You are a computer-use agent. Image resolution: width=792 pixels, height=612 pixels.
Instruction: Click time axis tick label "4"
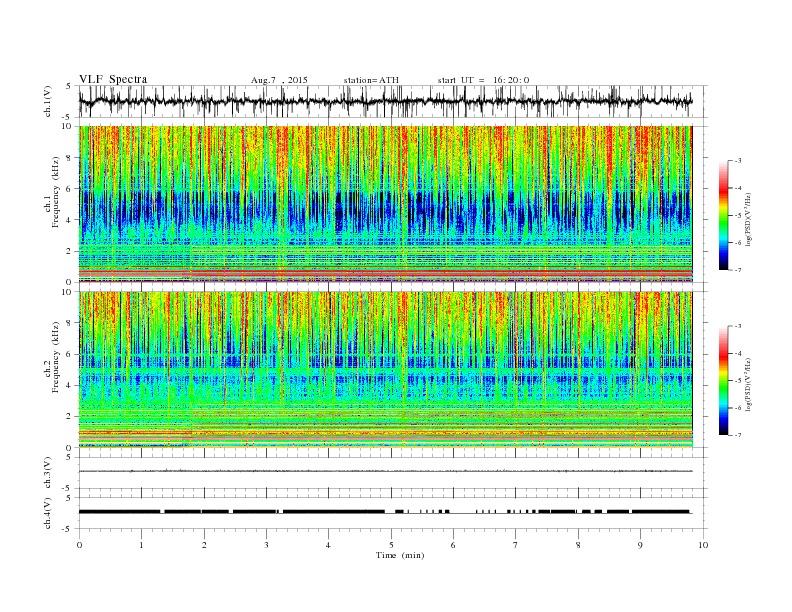328,545
